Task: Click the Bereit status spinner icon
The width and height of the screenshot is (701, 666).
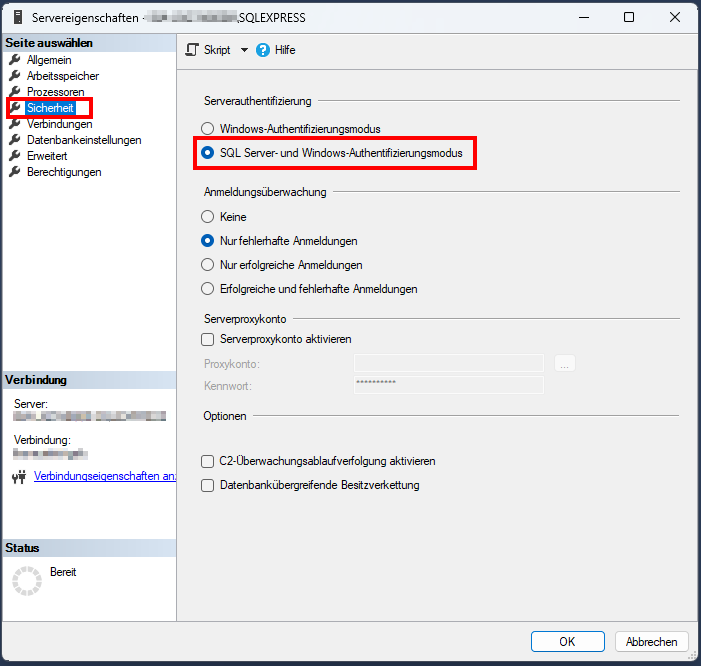Action: [27, 581]
